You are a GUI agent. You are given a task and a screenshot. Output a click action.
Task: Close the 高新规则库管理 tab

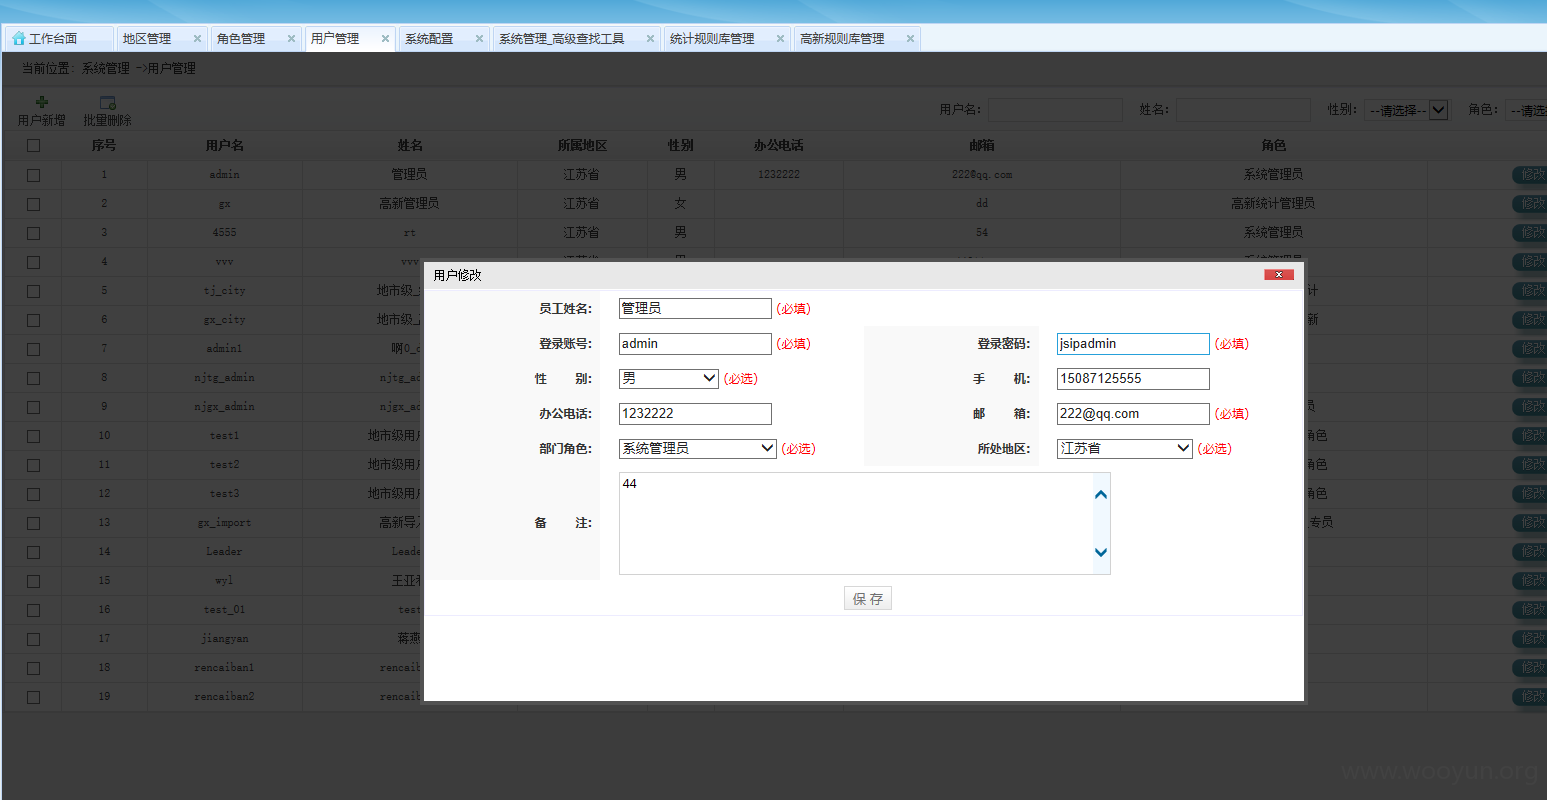[910, 39]
